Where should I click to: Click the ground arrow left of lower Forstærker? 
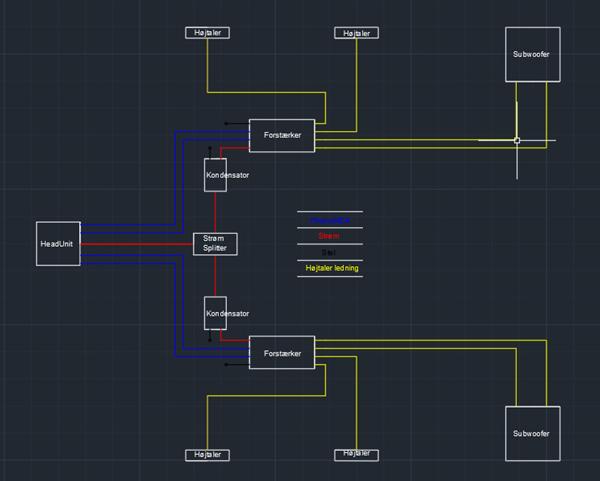coord(229,364)
